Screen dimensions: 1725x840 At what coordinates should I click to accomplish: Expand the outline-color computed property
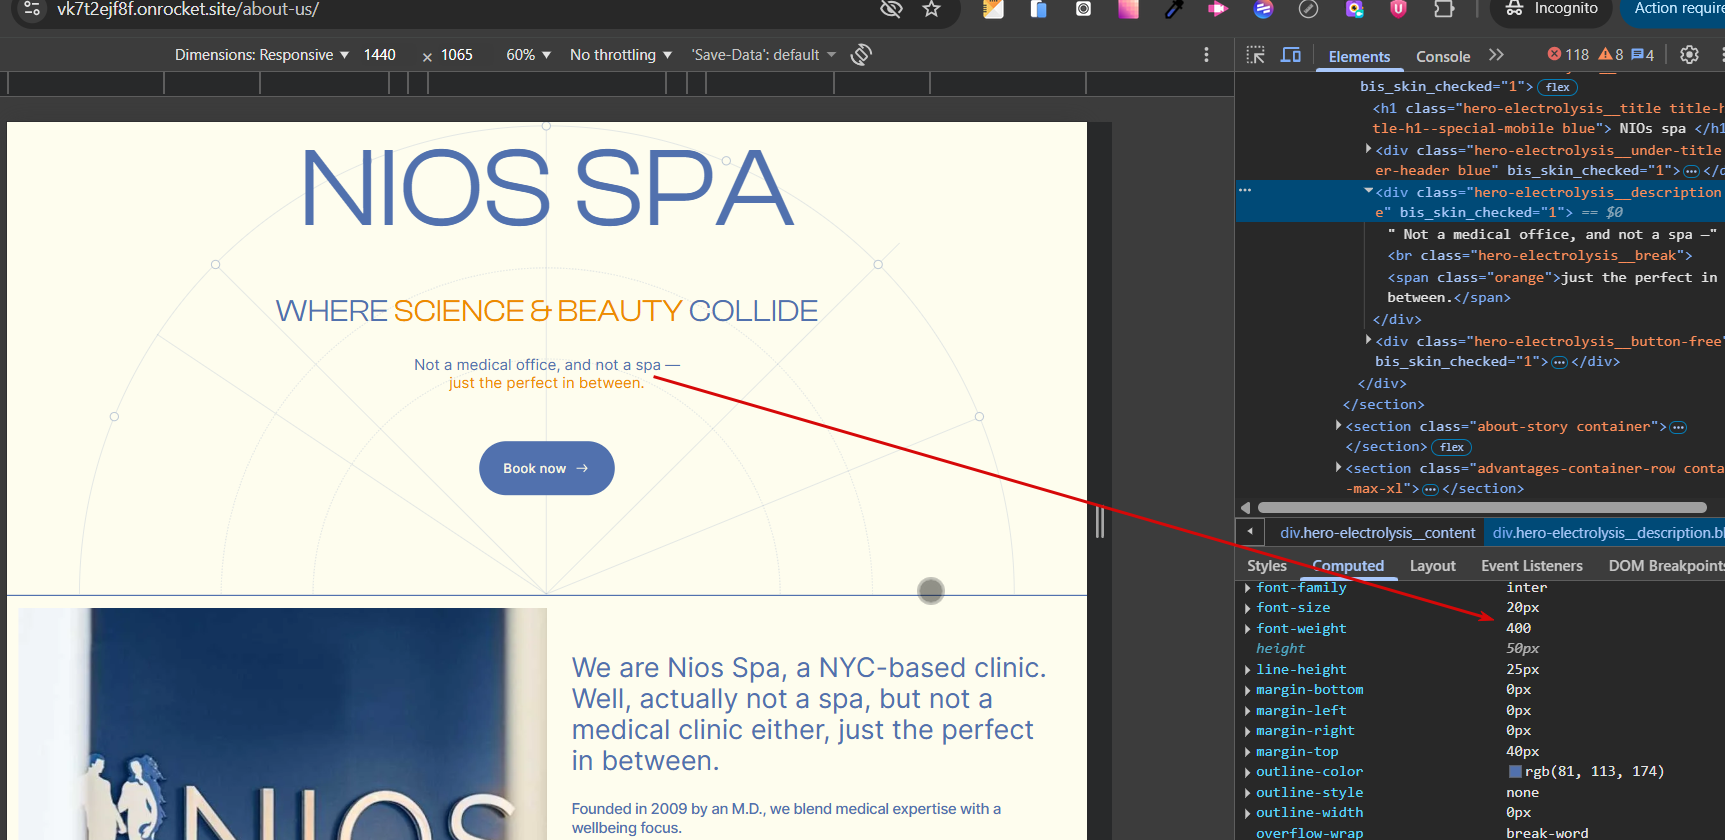click(1247, 772)
